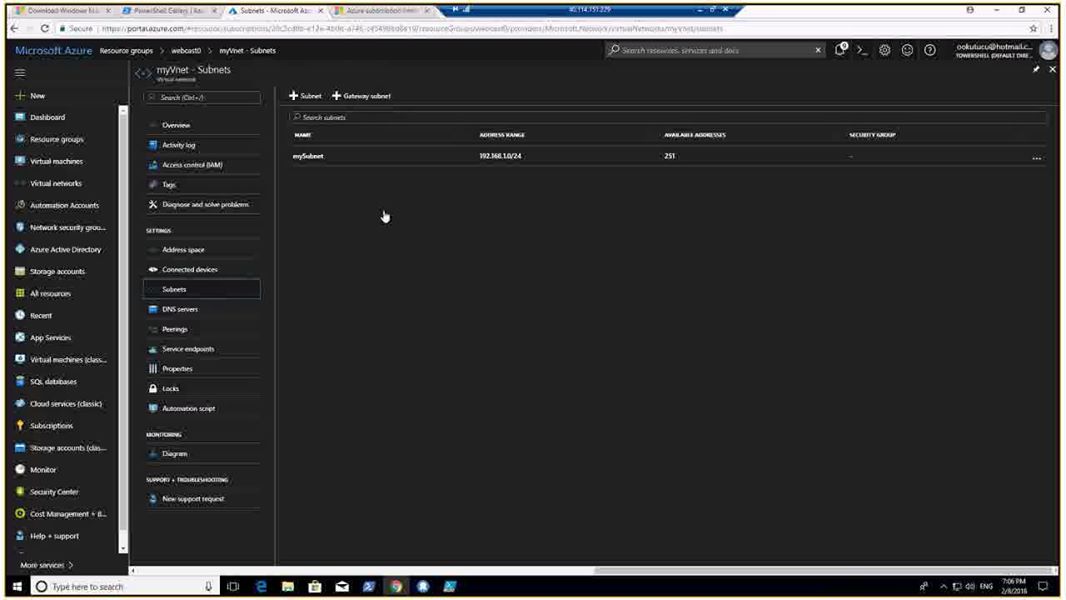Viewport: 1066px width, 600px height.
Task: Open Azure Active Directory in sidebar
Action: (65, 249)
